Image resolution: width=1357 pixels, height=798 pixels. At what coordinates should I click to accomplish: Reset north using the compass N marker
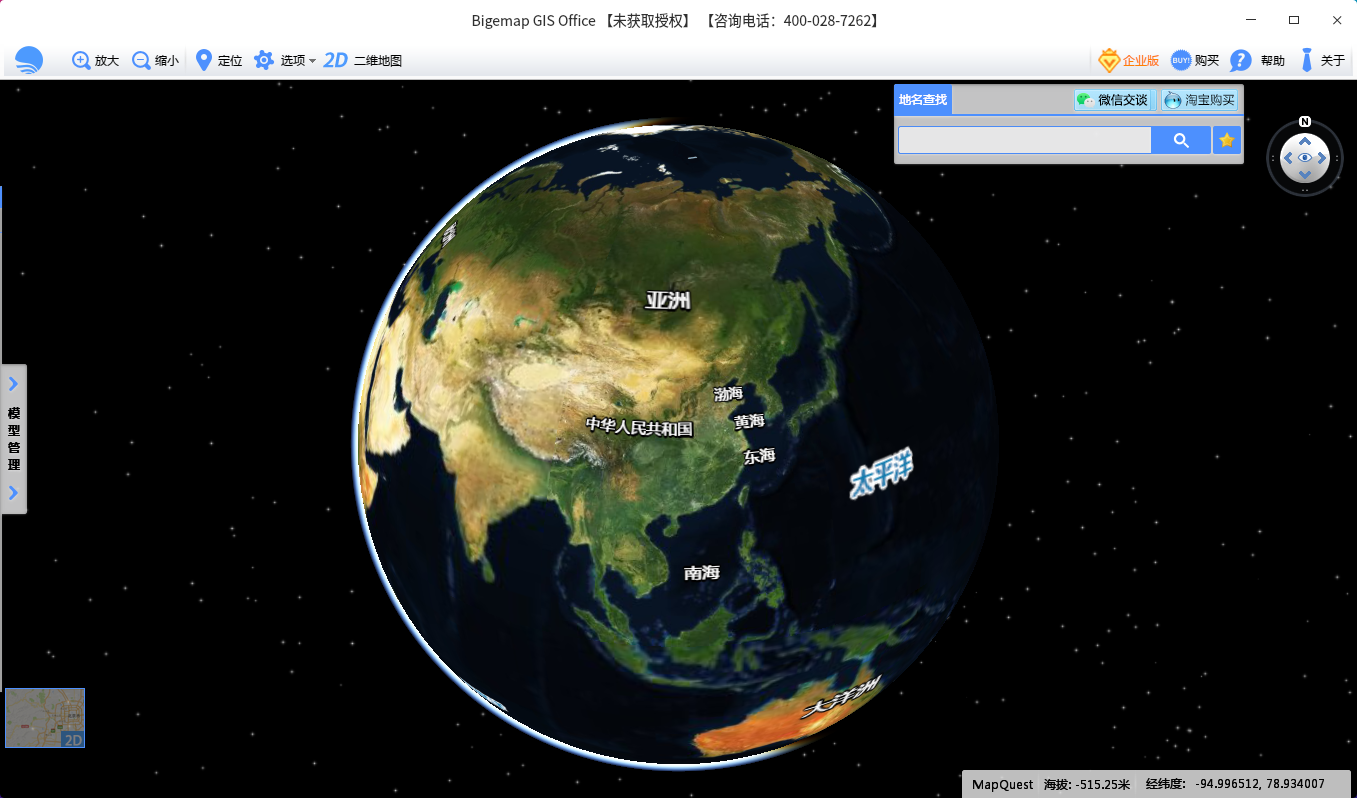[x=1305, y=122]
